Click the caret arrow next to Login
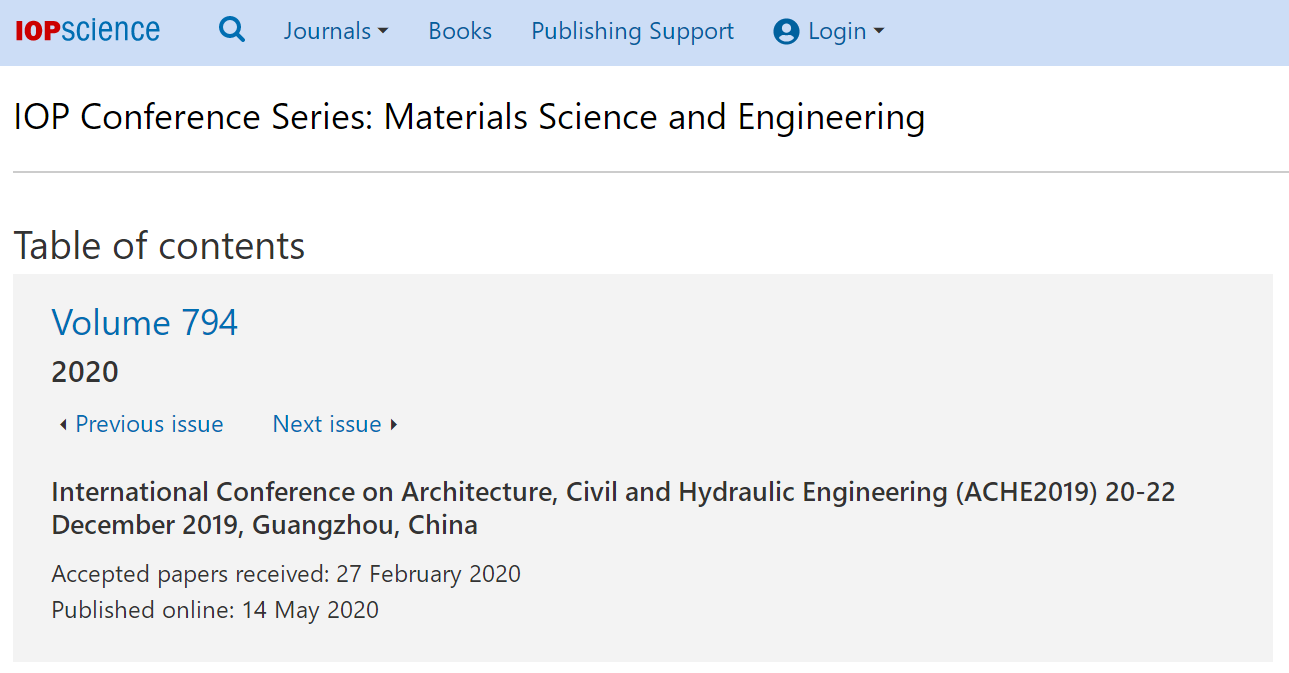 pos(879,32)
